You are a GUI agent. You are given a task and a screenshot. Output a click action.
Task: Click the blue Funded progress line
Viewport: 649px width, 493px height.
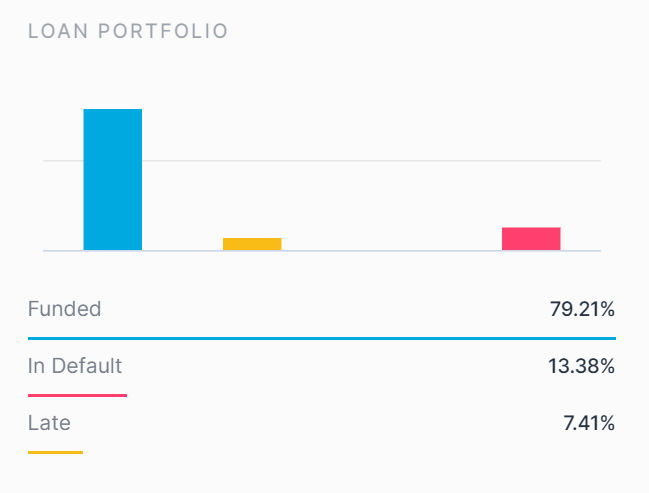point(322,339)
